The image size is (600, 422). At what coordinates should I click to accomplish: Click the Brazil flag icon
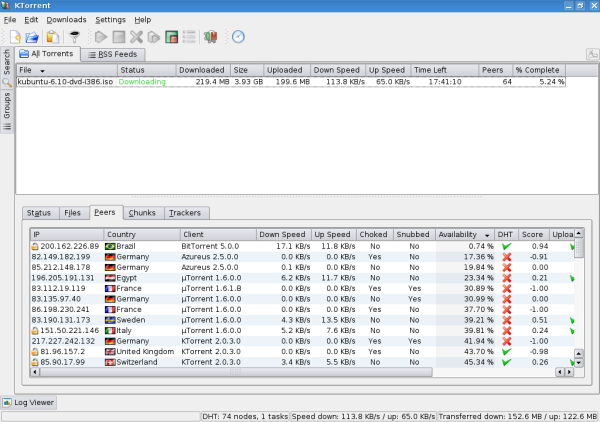coord(110,246)
